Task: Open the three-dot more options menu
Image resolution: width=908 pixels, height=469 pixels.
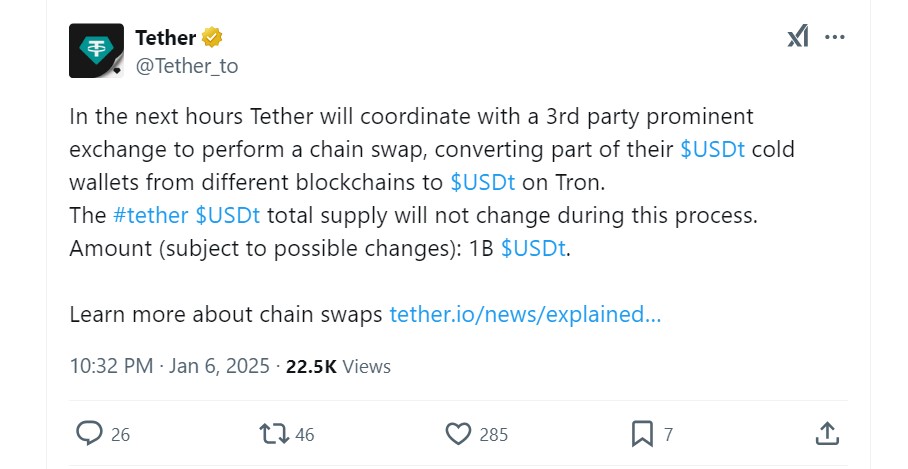Action: tap(835, 37)
